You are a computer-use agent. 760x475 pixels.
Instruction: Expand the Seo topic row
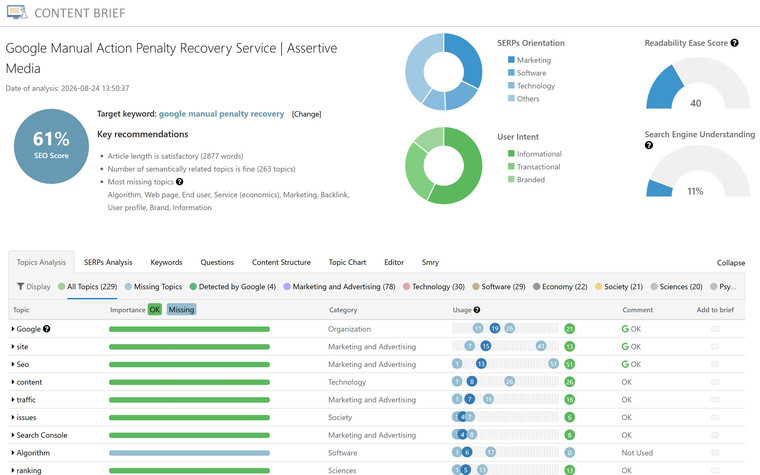point(13,364)
